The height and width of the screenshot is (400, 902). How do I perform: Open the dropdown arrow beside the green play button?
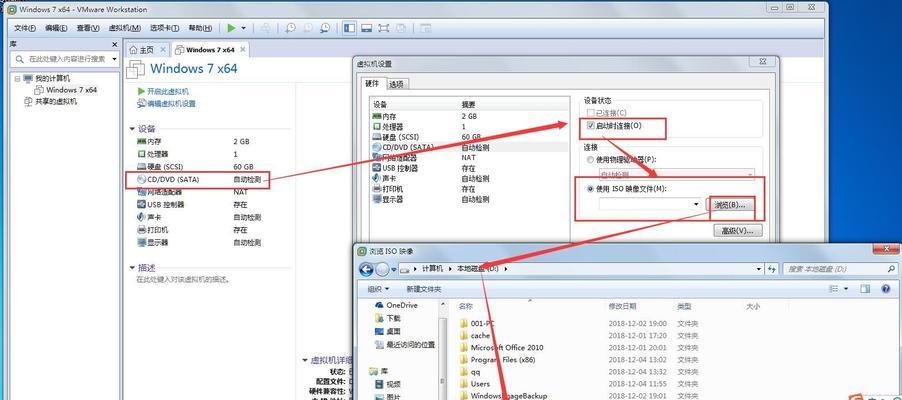(243, 28)
